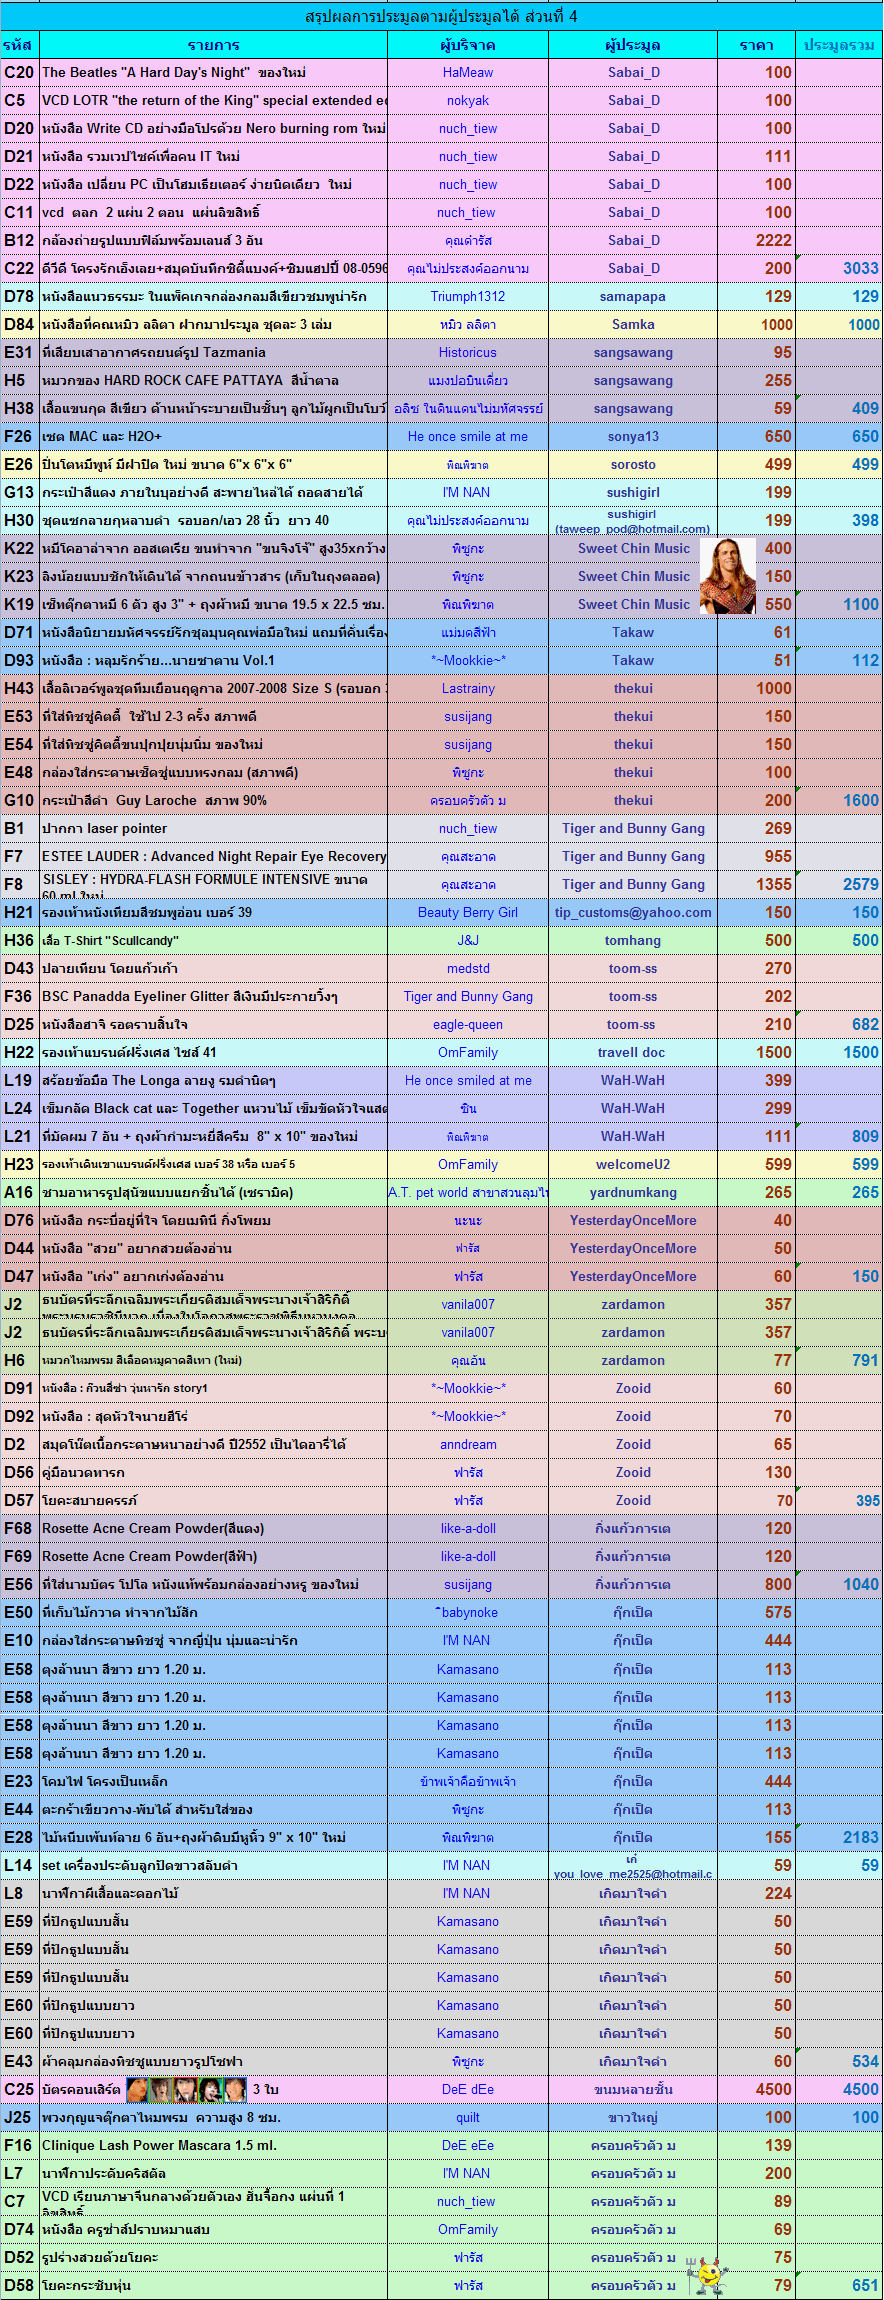This screenshot has width=884, height=2300.
Task: Click the donor cell 'anndream'
Action: coord(468,1444)
